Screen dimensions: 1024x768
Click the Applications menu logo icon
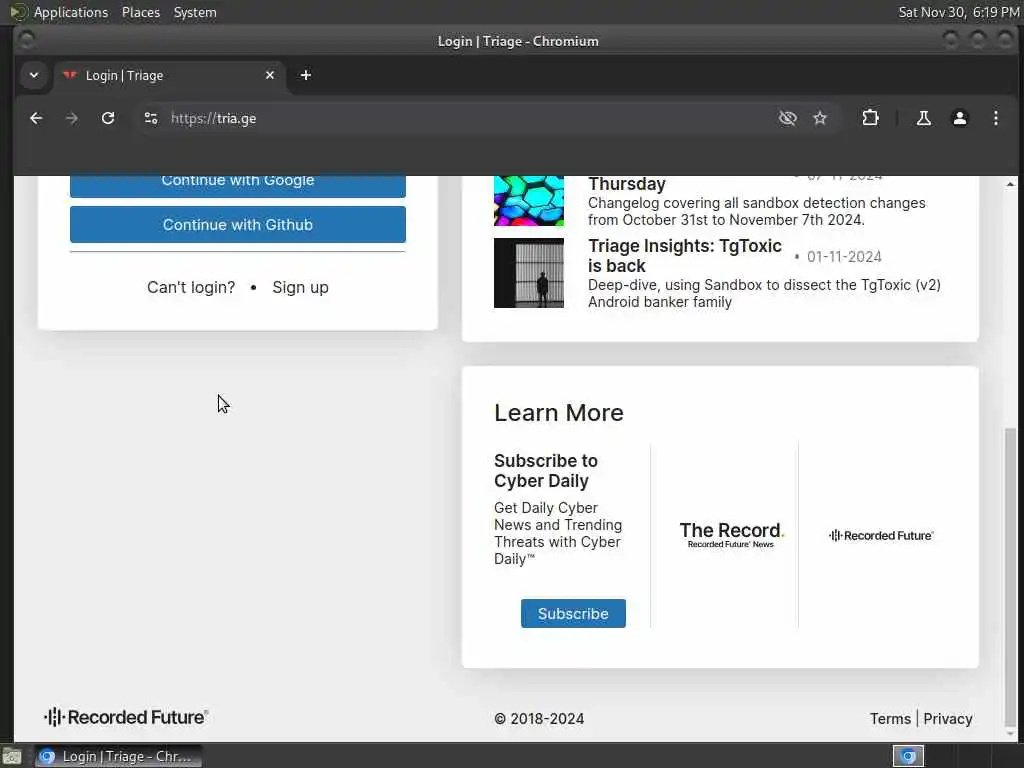(18, 12)
